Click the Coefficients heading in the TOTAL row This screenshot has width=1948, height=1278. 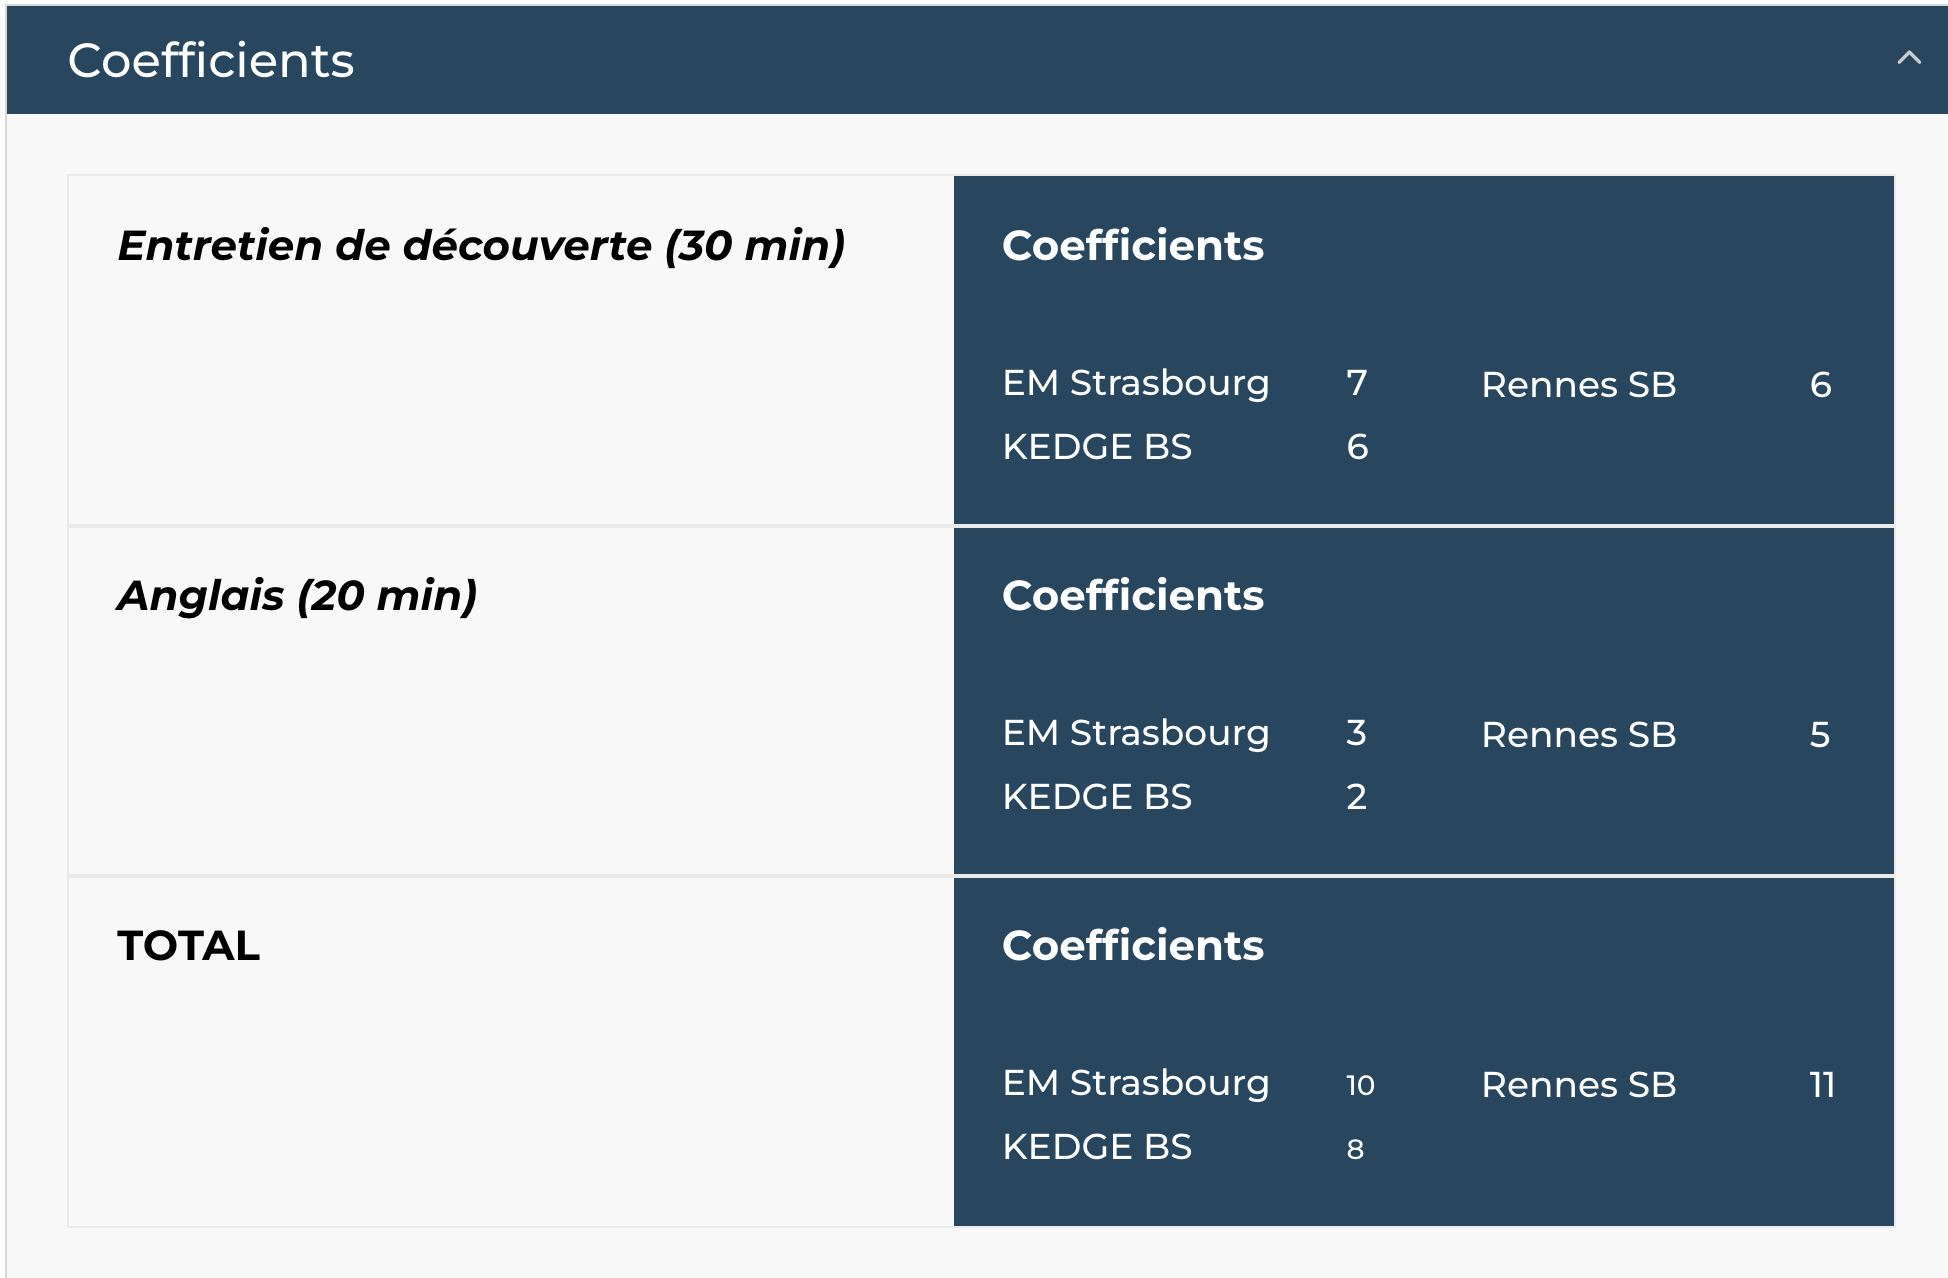click(x=1132, y=946)
